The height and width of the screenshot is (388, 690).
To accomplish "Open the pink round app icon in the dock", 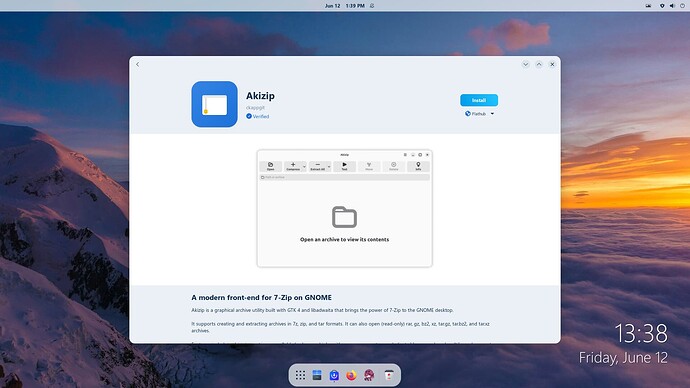I will coord(369,375).
